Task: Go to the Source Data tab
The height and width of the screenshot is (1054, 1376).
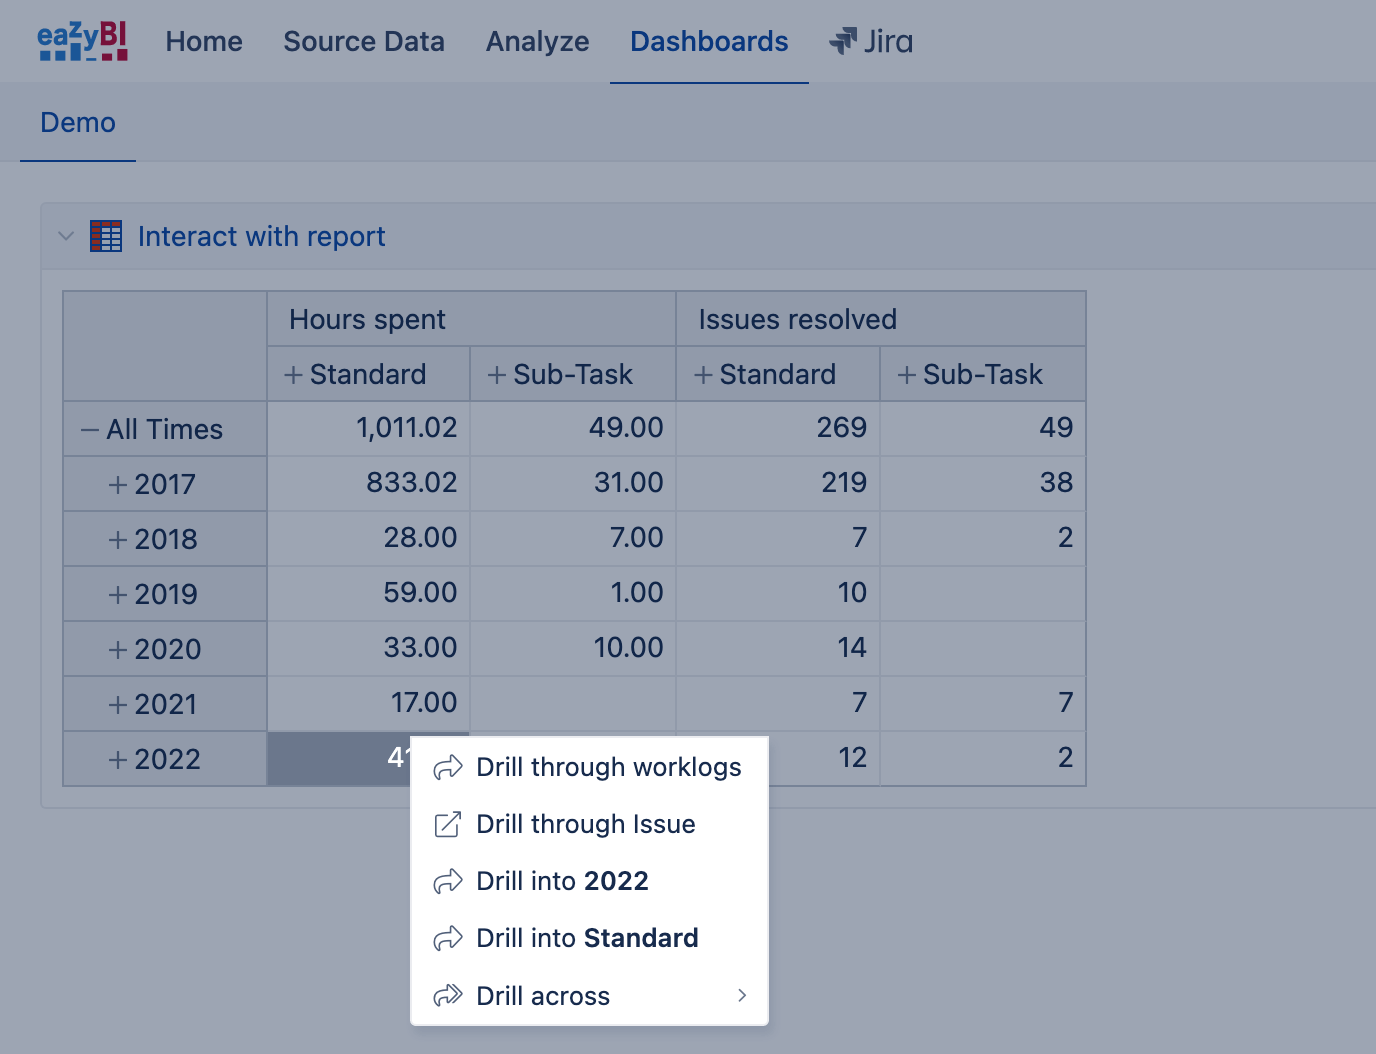Action: [364, 41]
